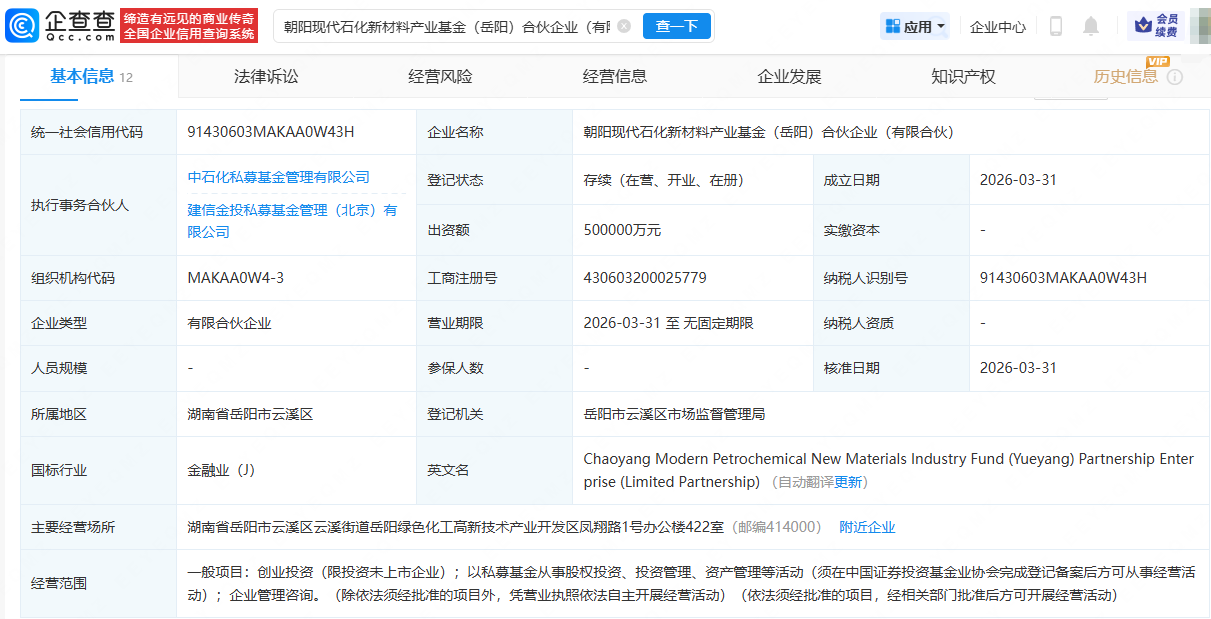Click the mobile phone app icon
Viewport: 1211px width, 619px height.
(1056, 27)
